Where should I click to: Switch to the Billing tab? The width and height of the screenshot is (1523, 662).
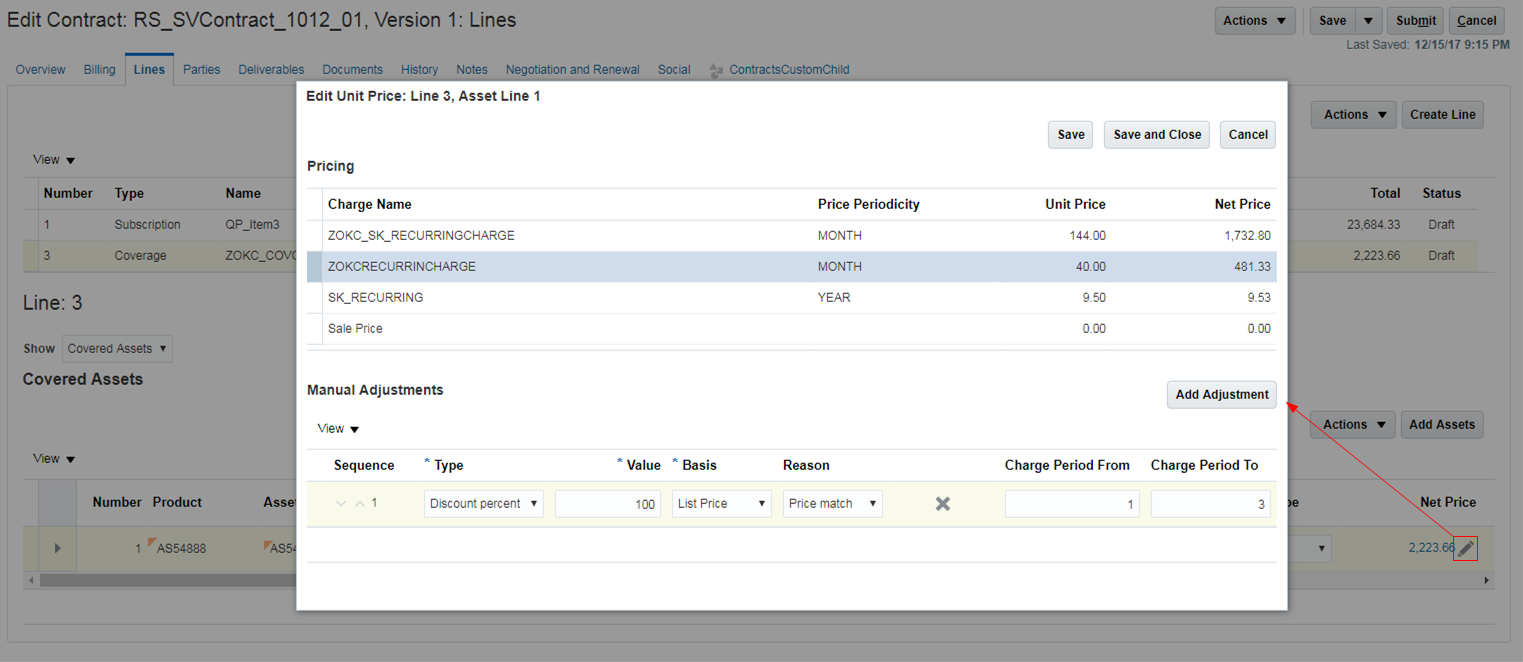click(x=100, y=70)
